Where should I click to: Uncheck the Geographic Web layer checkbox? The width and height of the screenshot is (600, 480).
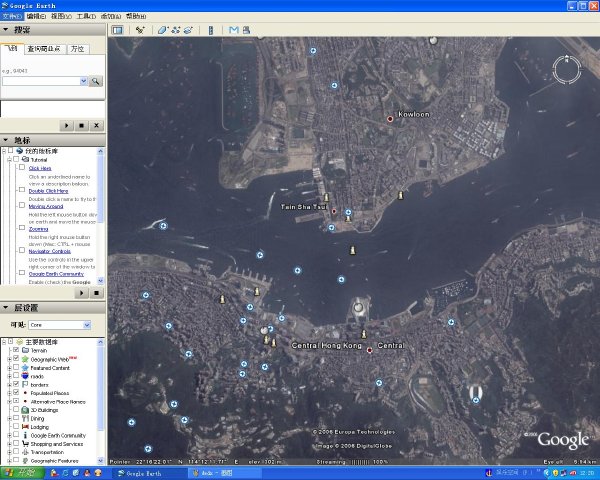coord(16,358)
